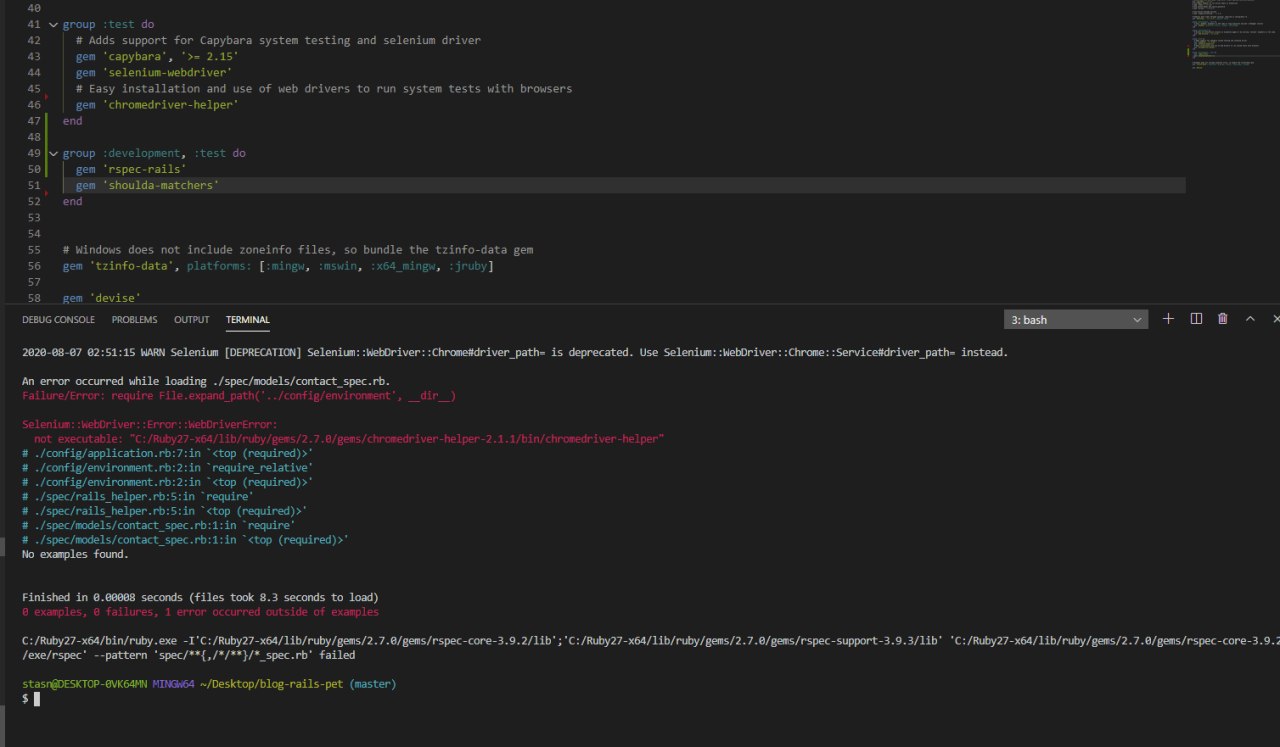1280x747 pixels.
Task: Click the green git change bar beside line 48
Action: (x=47, y=136)
